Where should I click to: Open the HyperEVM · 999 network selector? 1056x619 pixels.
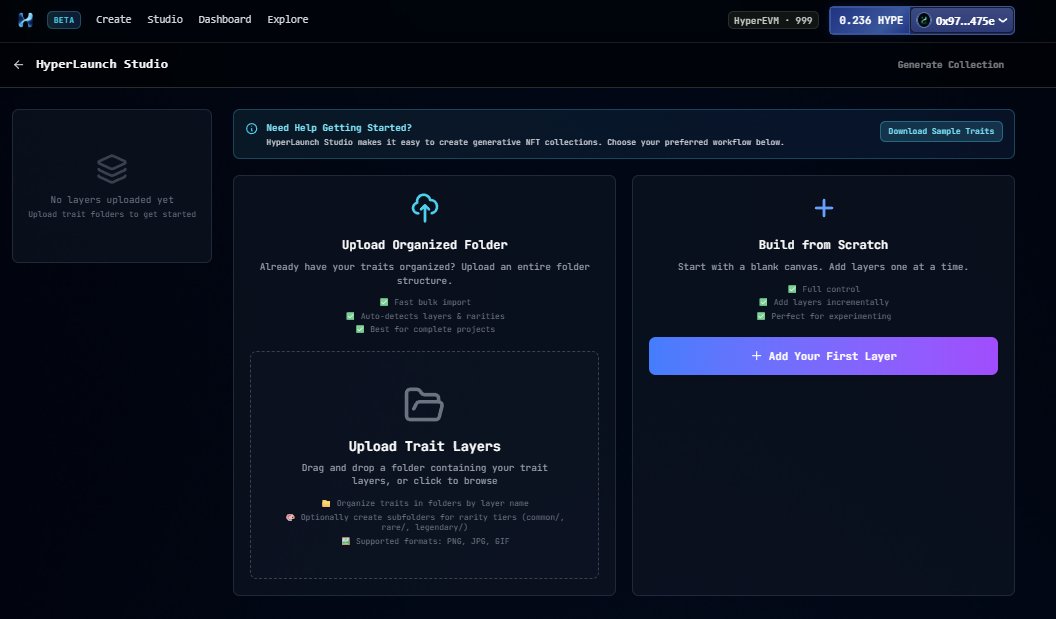(773, 20)
